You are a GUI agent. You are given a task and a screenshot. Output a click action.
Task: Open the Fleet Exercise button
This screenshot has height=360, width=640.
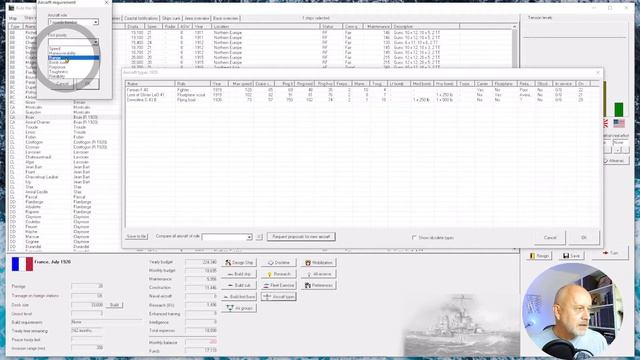click(x=278, y=285)
